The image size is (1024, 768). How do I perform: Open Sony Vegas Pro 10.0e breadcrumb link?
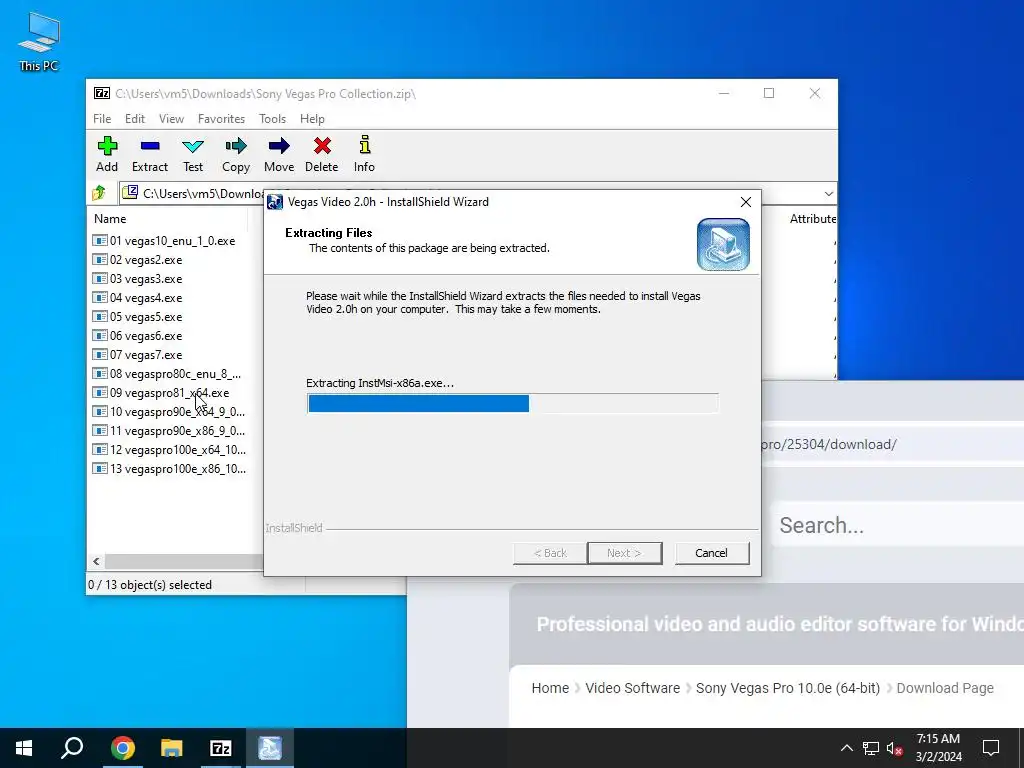tap(788, 688)
